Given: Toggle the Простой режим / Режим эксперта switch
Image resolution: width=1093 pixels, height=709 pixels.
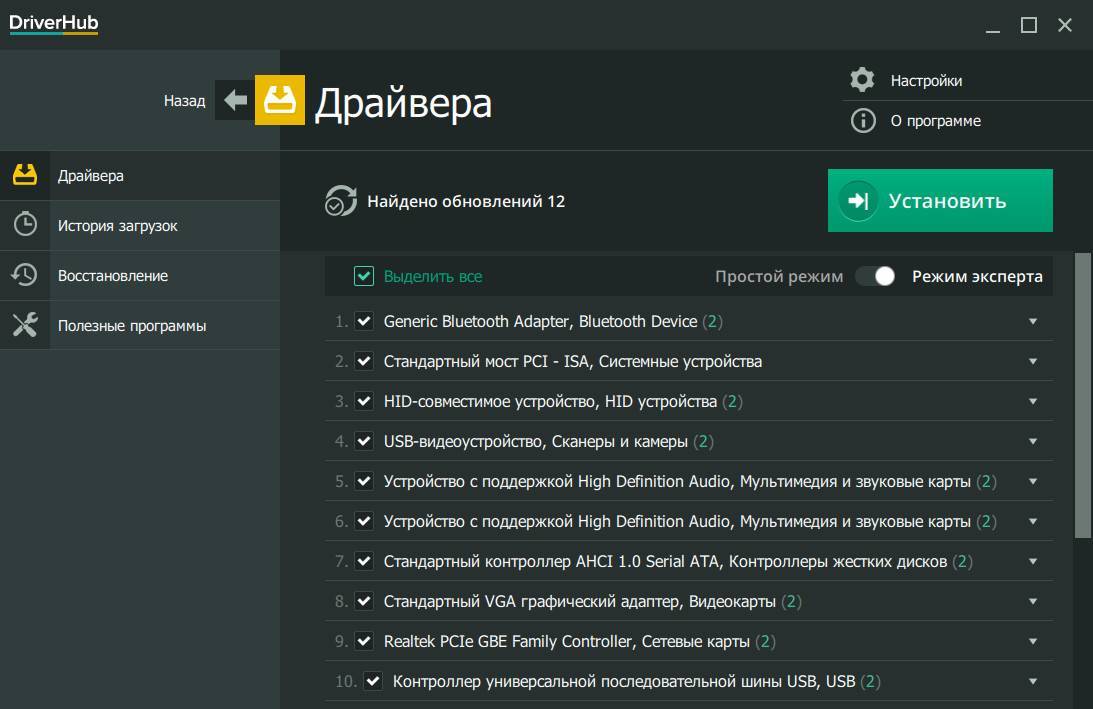Looking at the screenshot, I should [x=875, y=276].
